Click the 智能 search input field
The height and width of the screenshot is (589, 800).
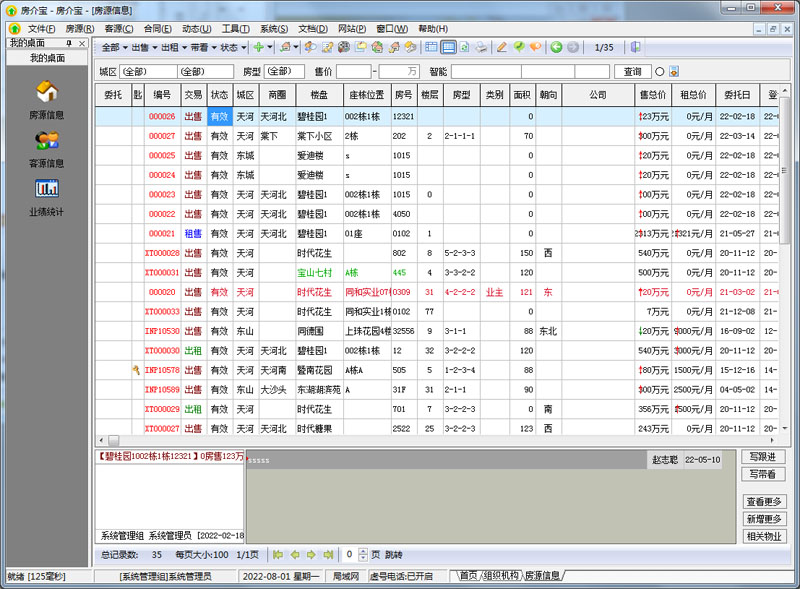coord(486,71)
